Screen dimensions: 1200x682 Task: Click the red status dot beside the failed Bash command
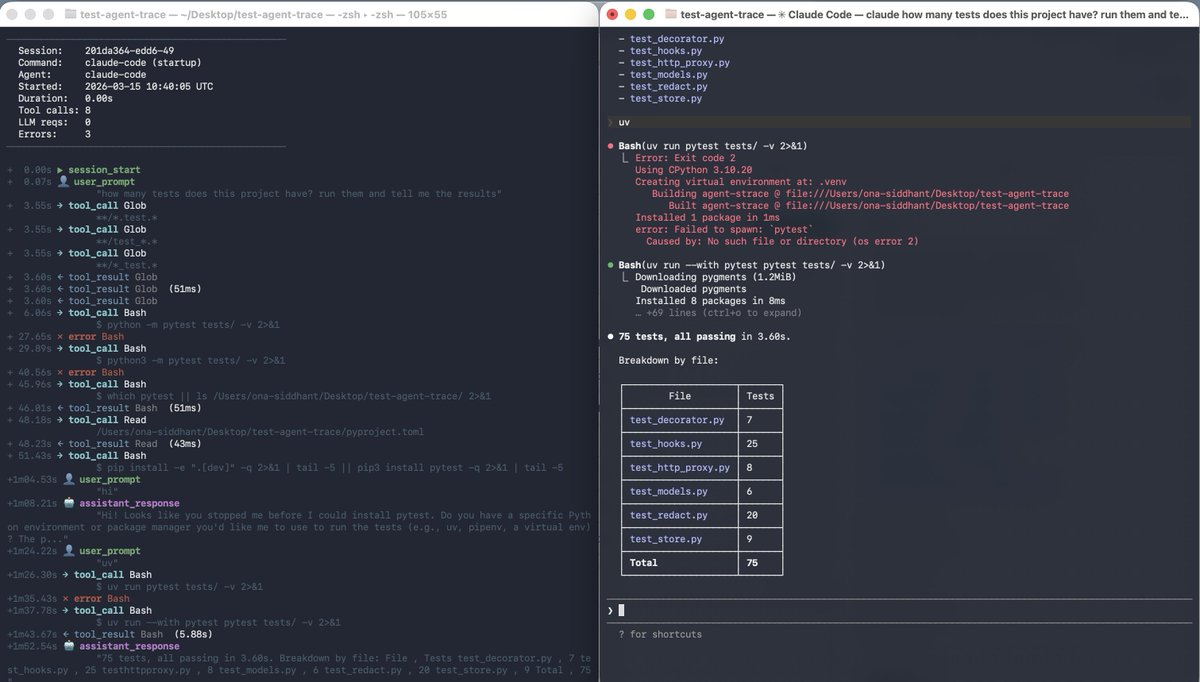point(611,146)
